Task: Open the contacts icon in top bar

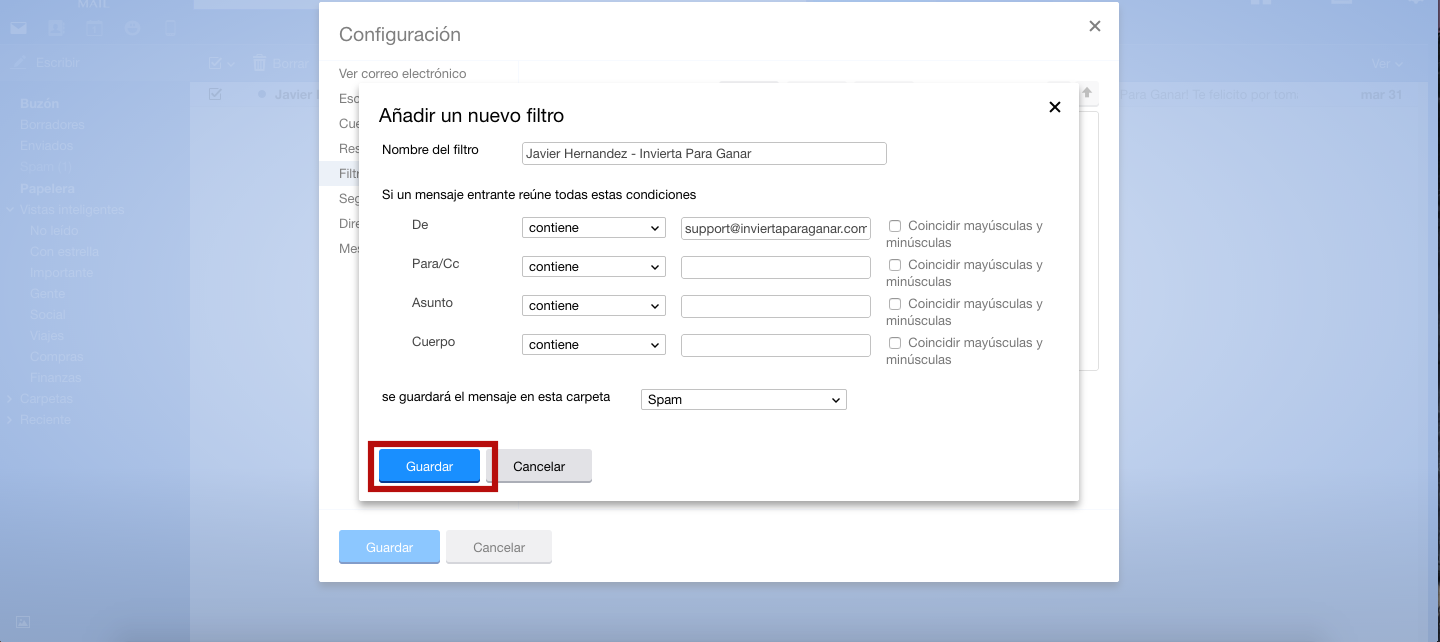Action: pos(55,28)
